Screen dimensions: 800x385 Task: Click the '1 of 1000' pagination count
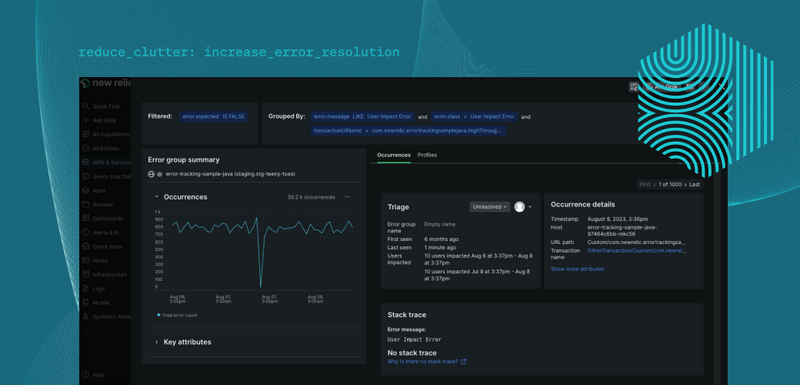click(670, 185)
